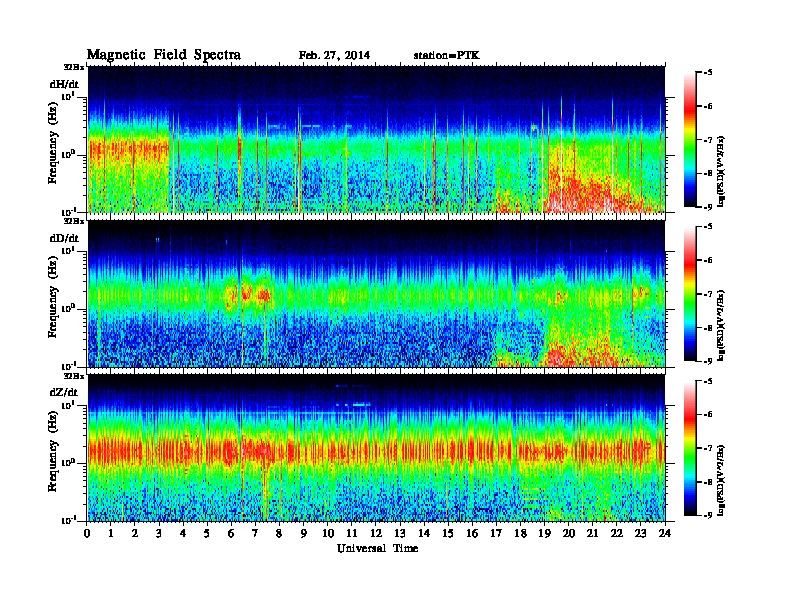Screen dimensions: 792x612
Task: Click inside the dZ/dt spectrogram plot
Action: pyautogui.click(x=376, y=448)
